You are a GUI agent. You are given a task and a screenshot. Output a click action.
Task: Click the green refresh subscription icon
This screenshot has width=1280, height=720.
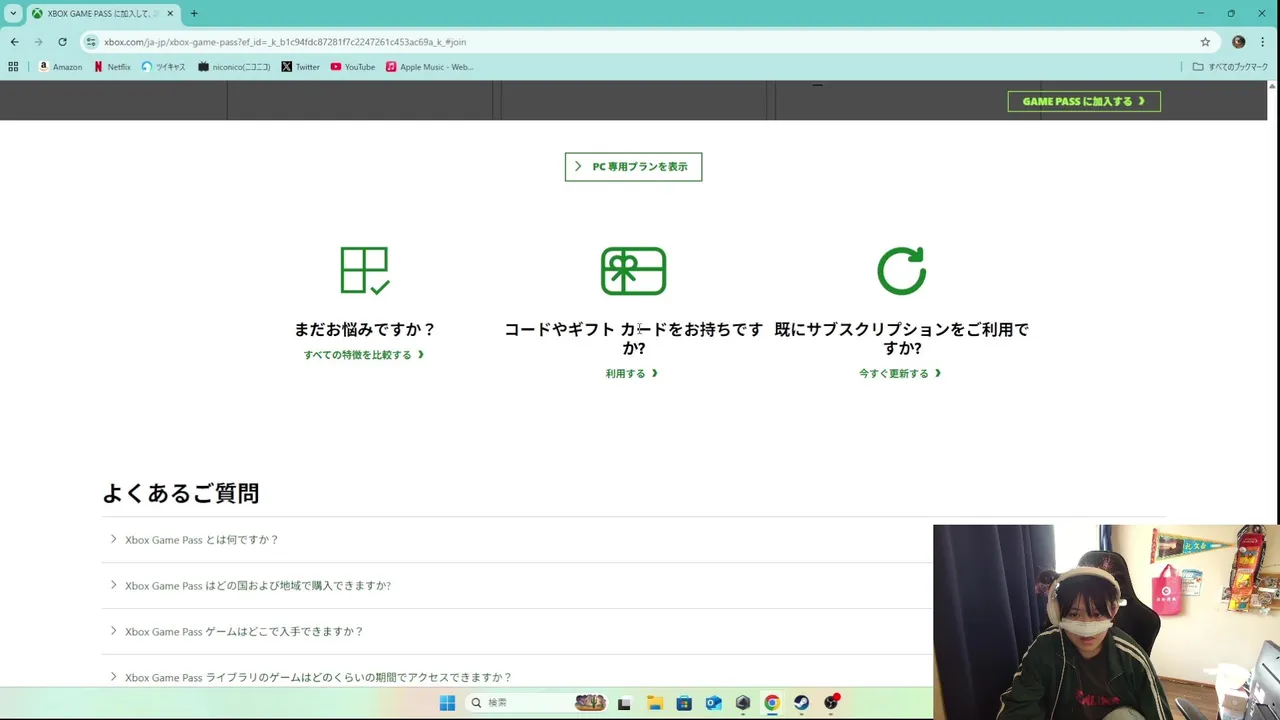pyautogui.click(x=901, y=271)
